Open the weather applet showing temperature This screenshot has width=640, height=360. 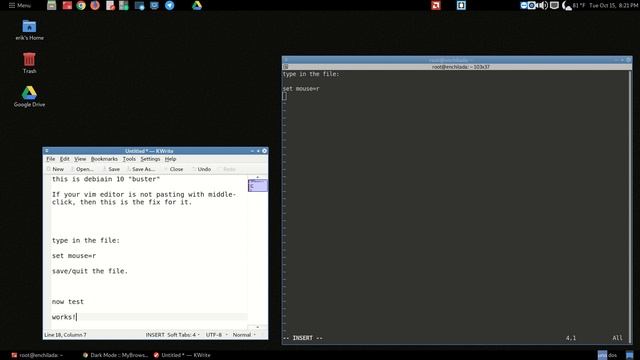click(573, 5)
